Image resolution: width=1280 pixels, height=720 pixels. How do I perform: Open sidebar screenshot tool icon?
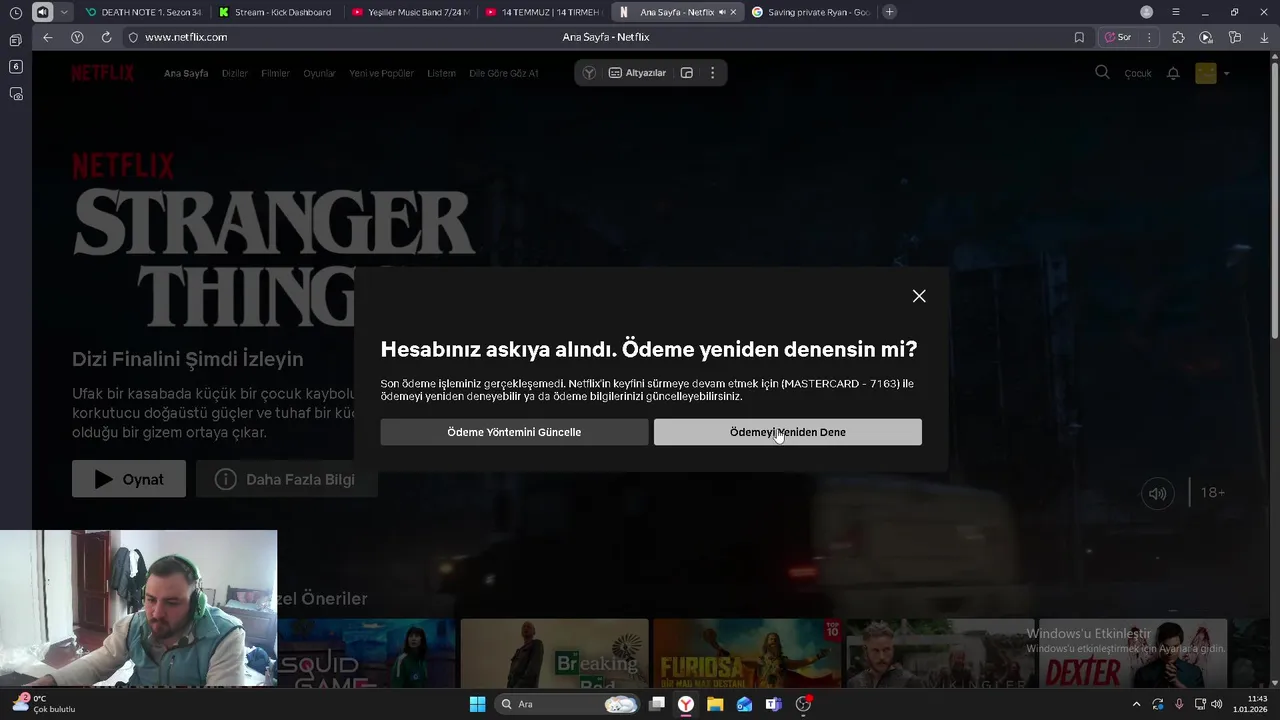click(x=15, y=94)
